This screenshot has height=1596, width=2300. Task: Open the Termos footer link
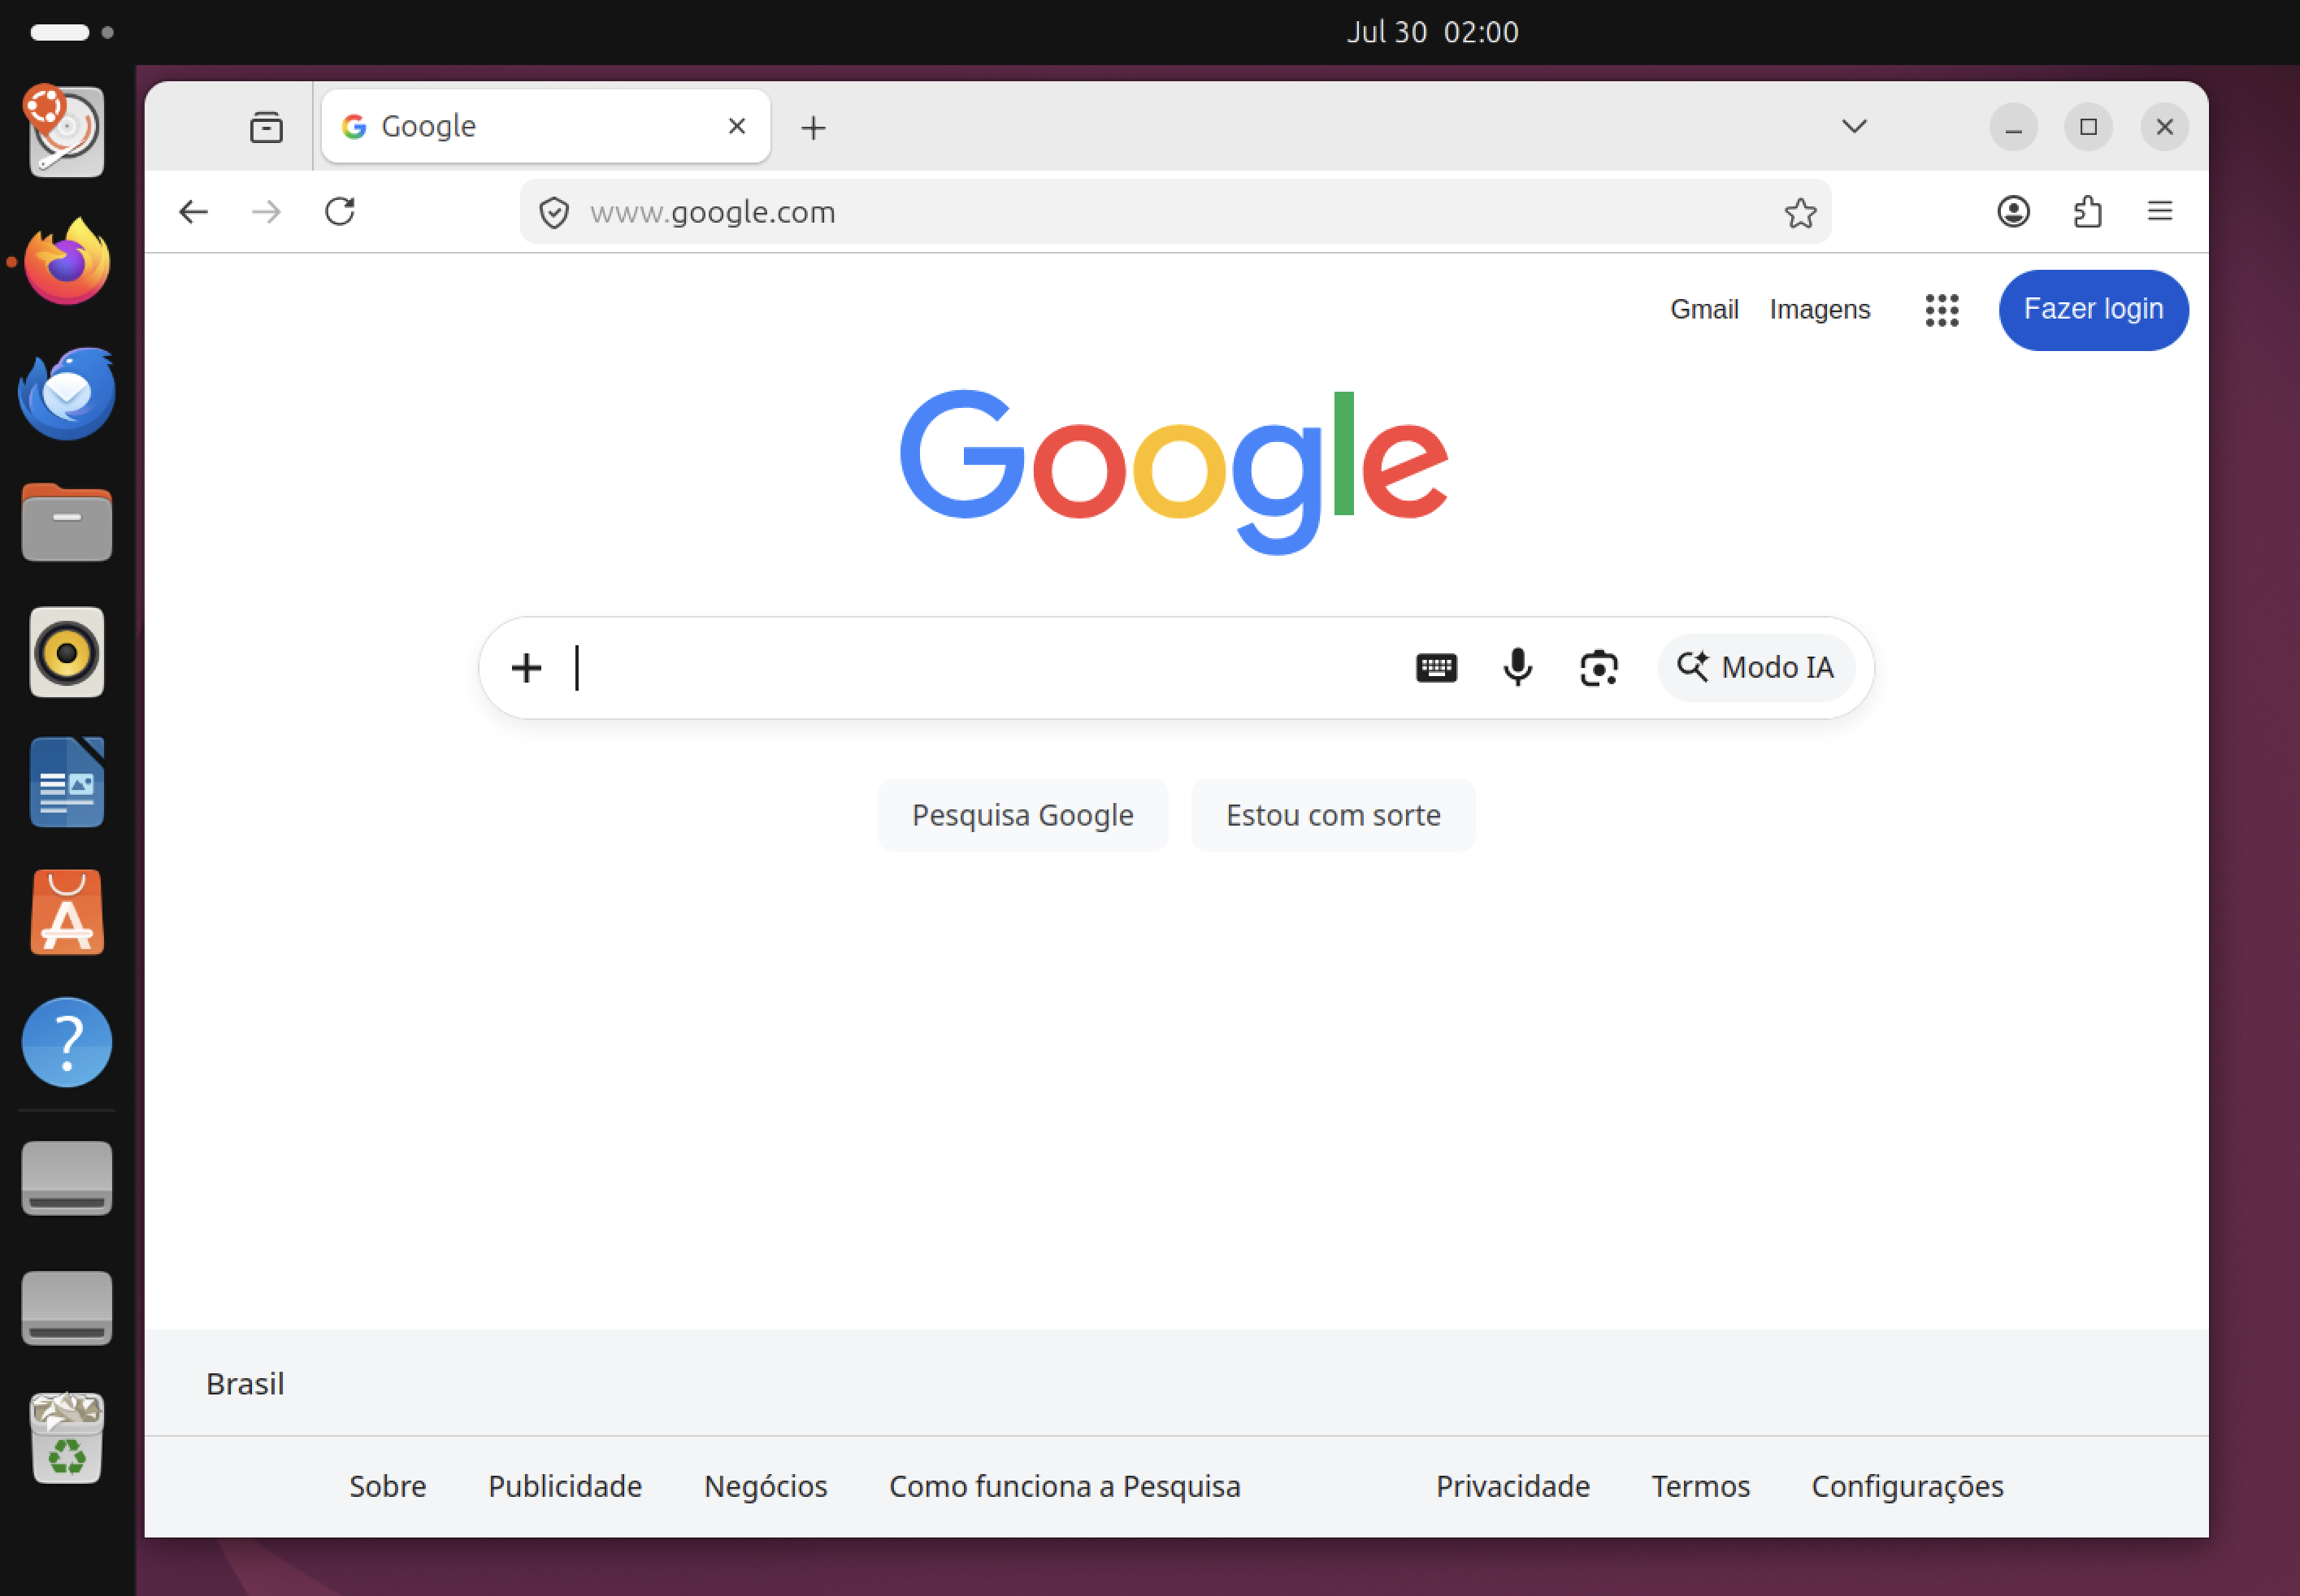[x=1700, y=1486]
